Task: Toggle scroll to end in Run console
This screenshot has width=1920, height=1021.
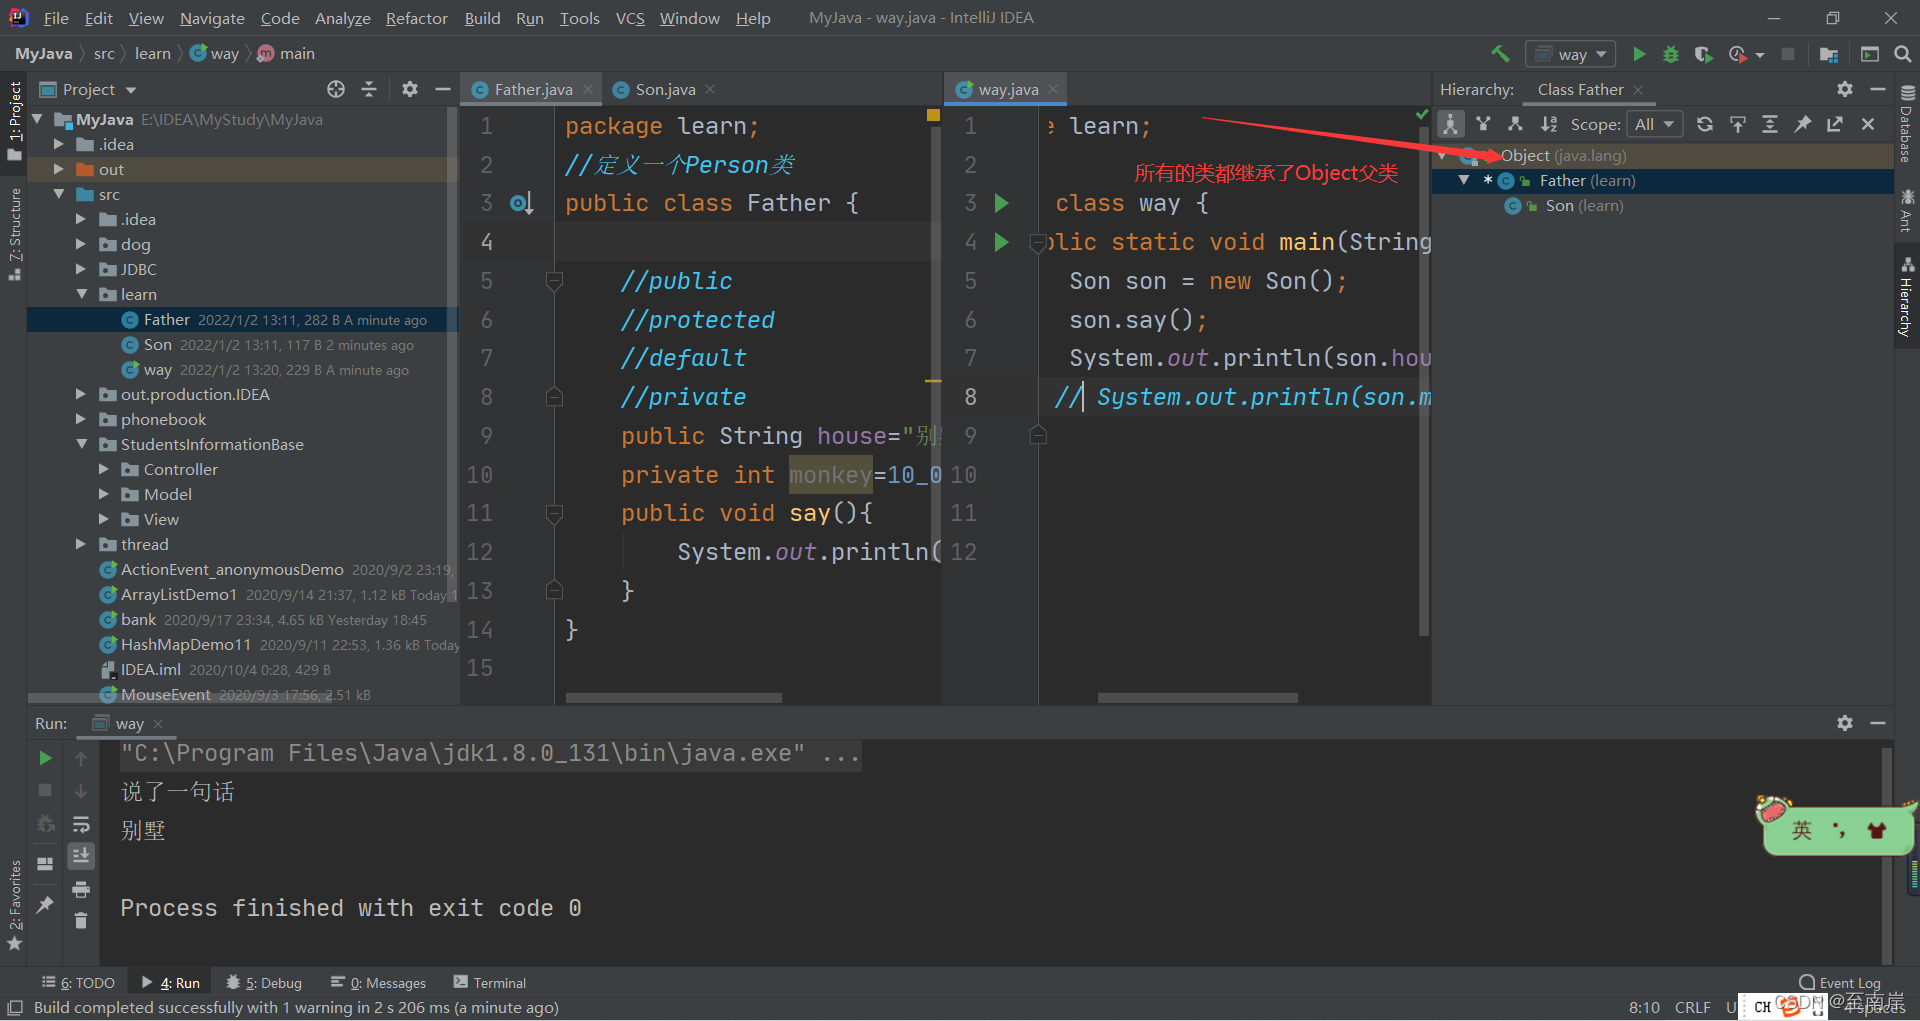Action: pos(81,856)
